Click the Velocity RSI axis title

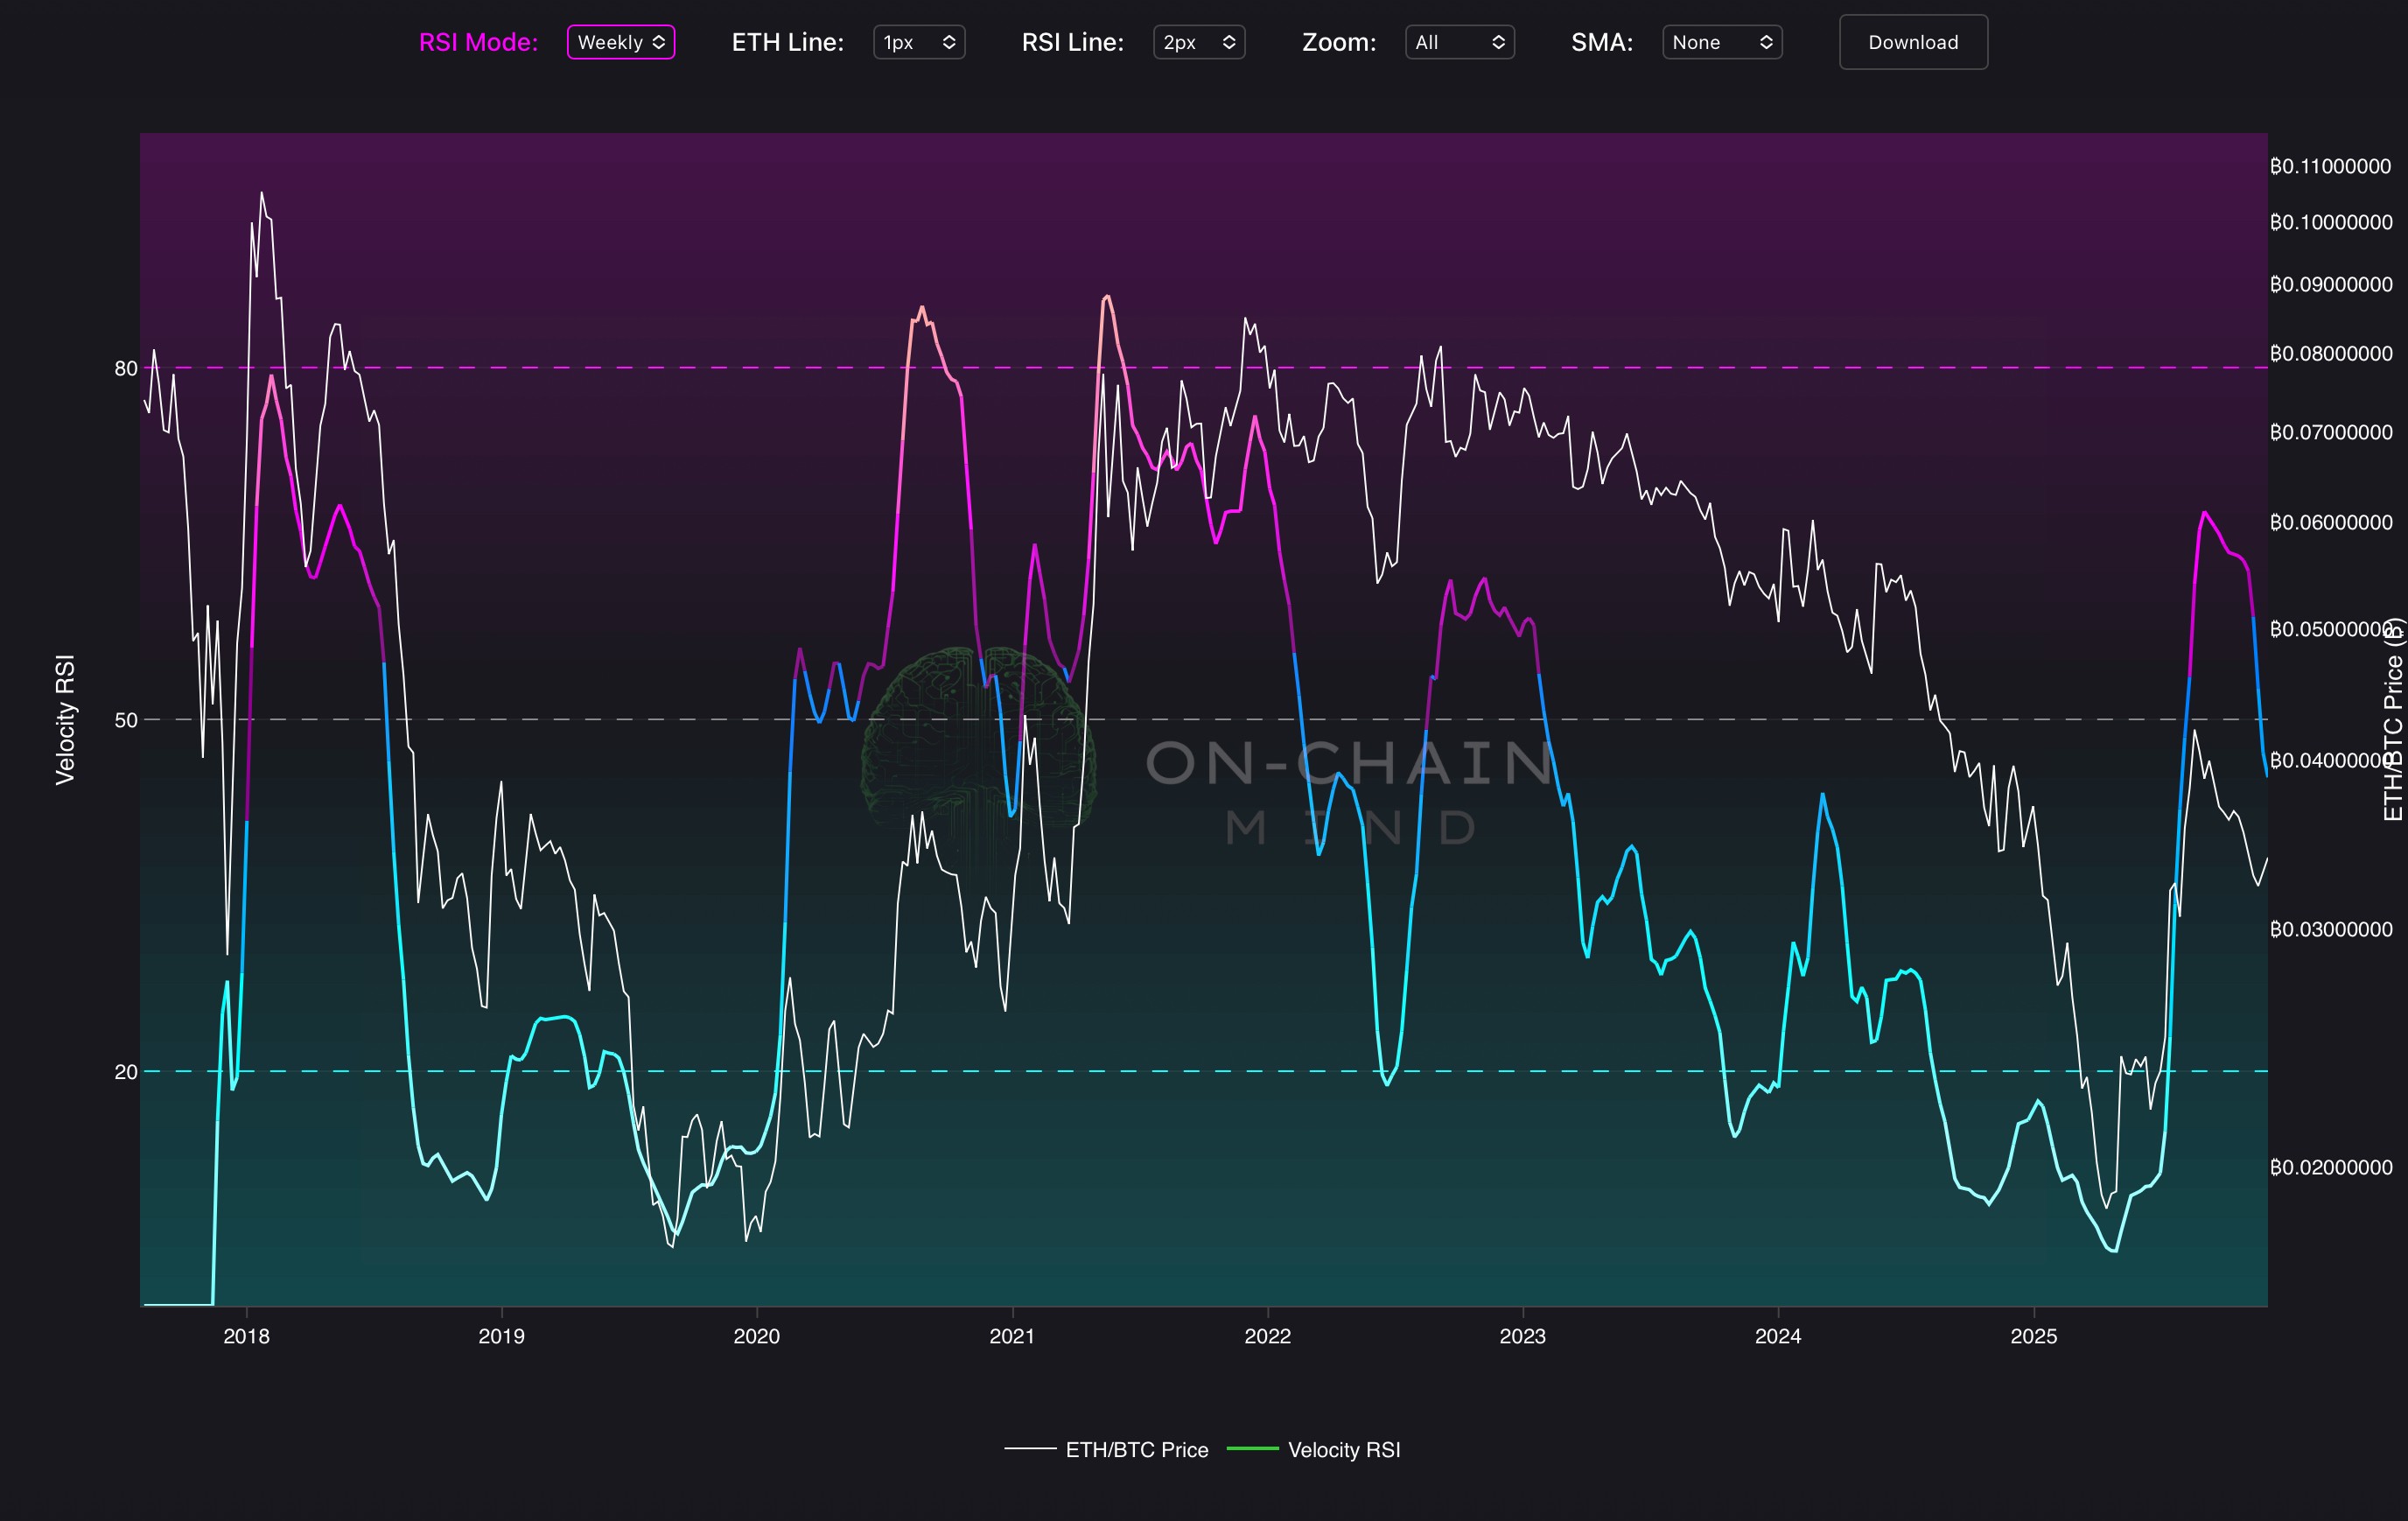(x=65, y=719)
